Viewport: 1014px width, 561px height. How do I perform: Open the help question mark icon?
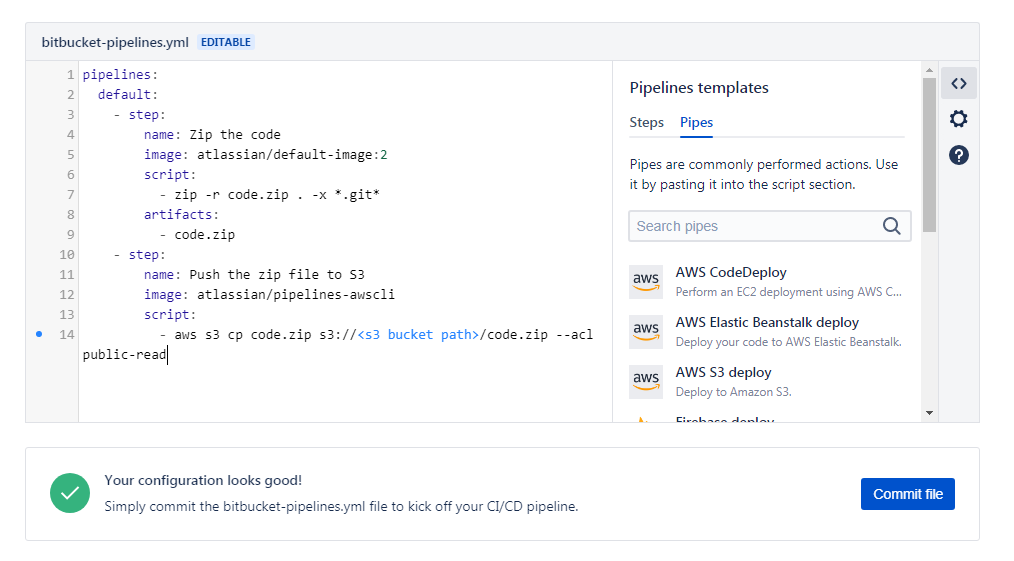(x=958, y=155)
